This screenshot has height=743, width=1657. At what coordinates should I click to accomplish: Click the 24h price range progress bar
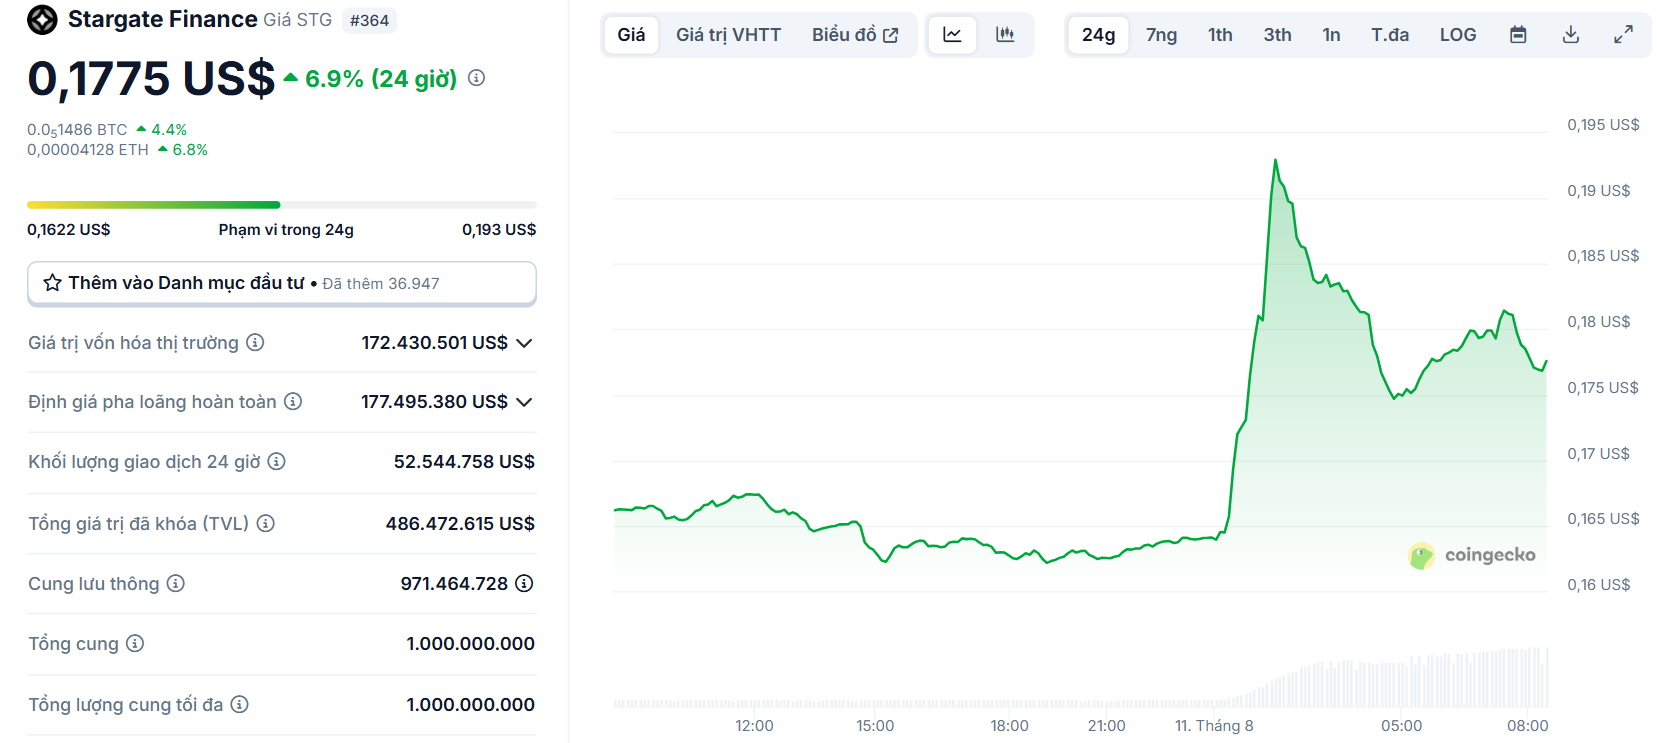(x=282, y=205)
